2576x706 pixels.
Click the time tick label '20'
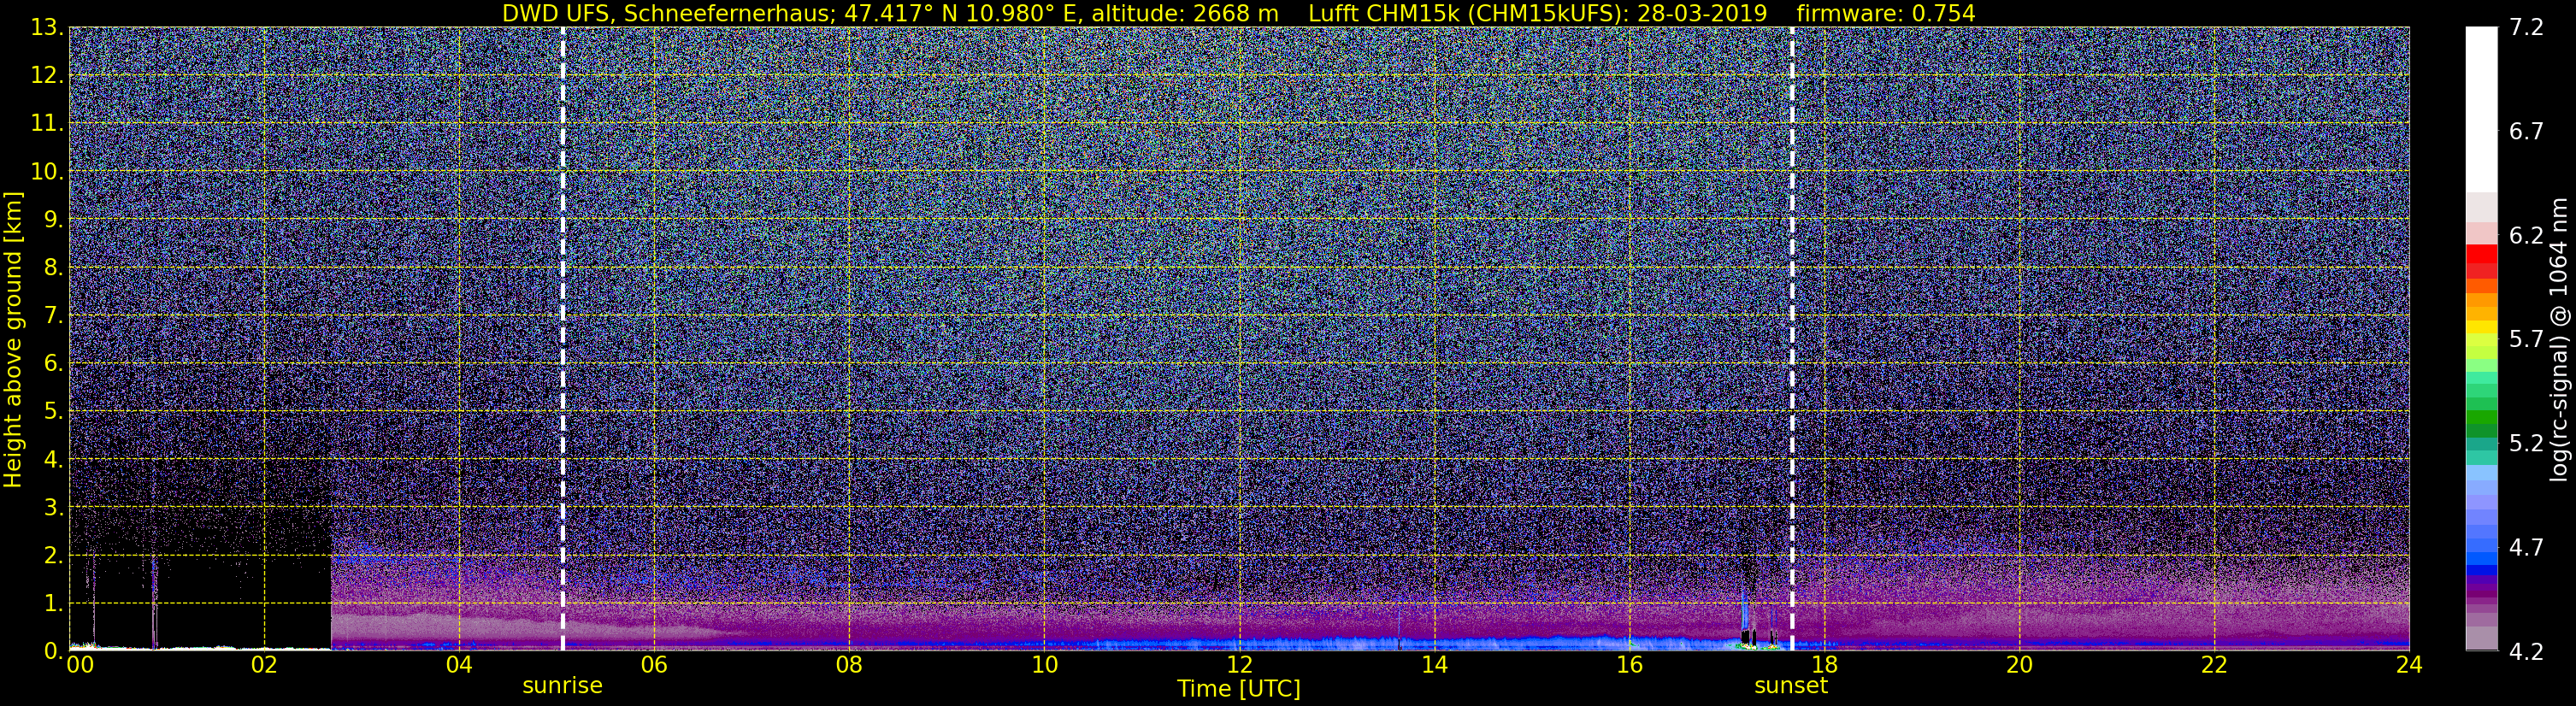2019,665
